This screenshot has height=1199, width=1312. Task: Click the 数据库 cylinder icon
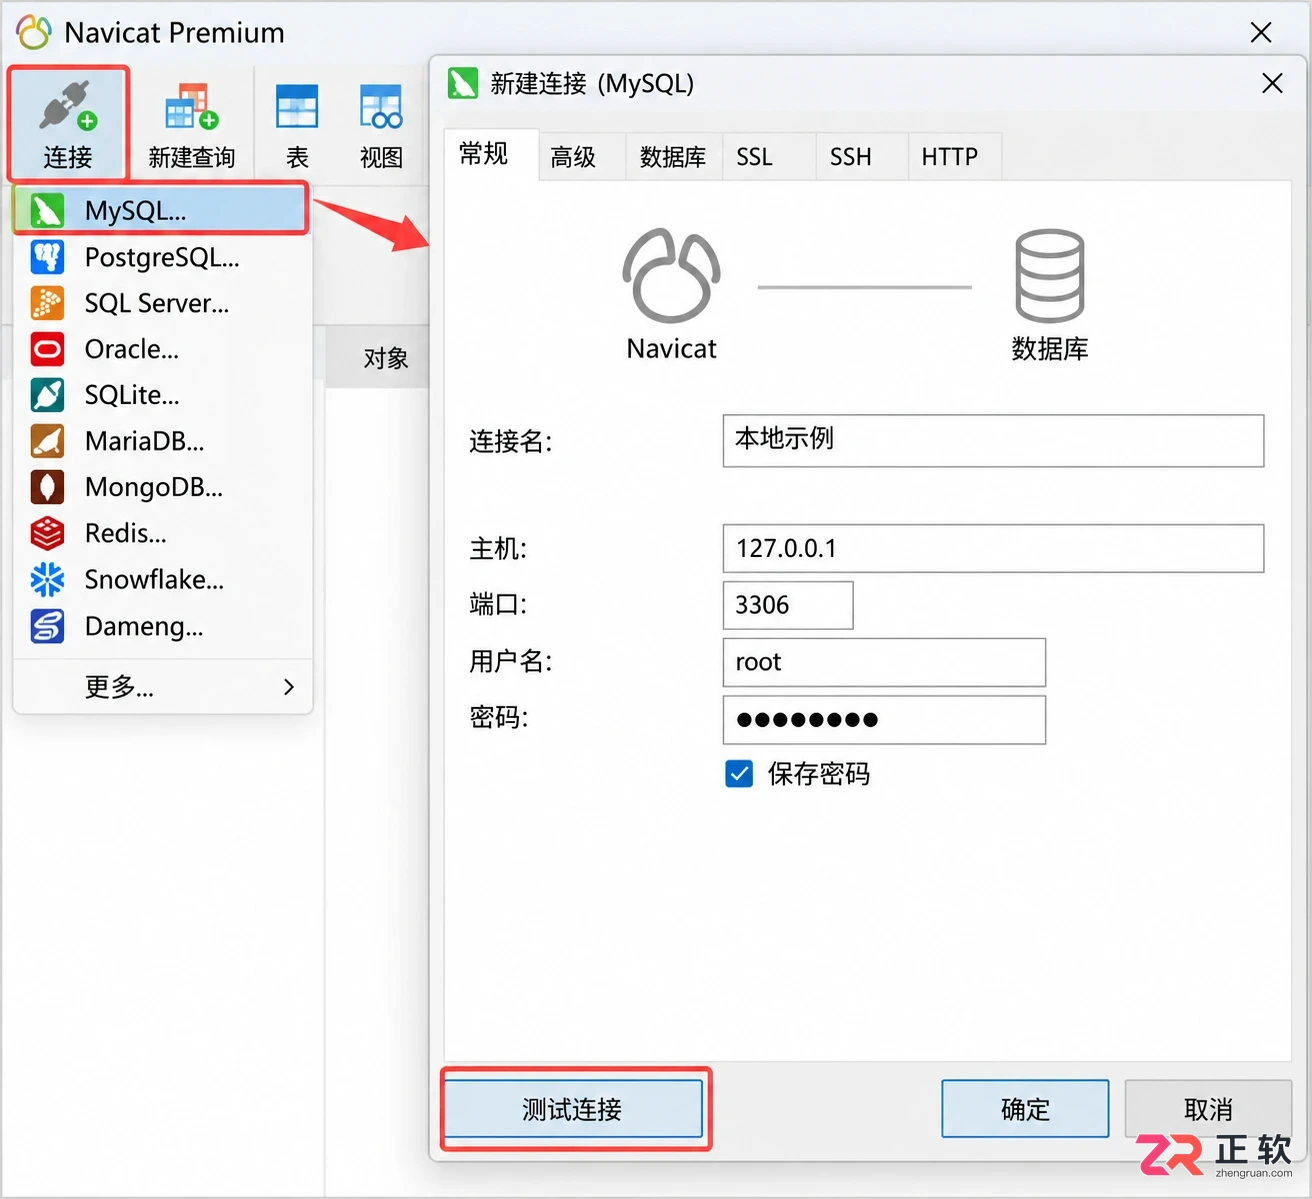(1050, 276)
